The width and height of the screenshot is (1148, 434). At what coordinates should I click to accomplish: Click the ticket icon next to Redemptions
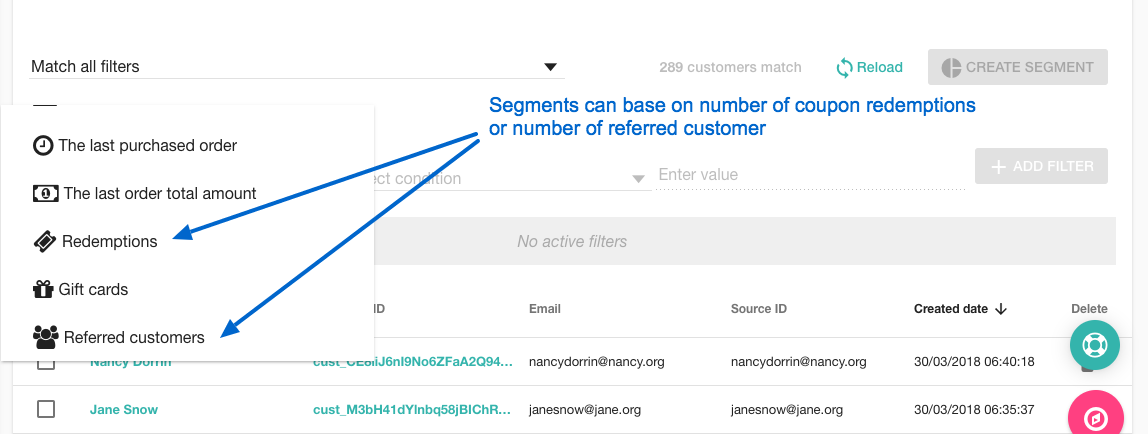(x=45, y=242)
